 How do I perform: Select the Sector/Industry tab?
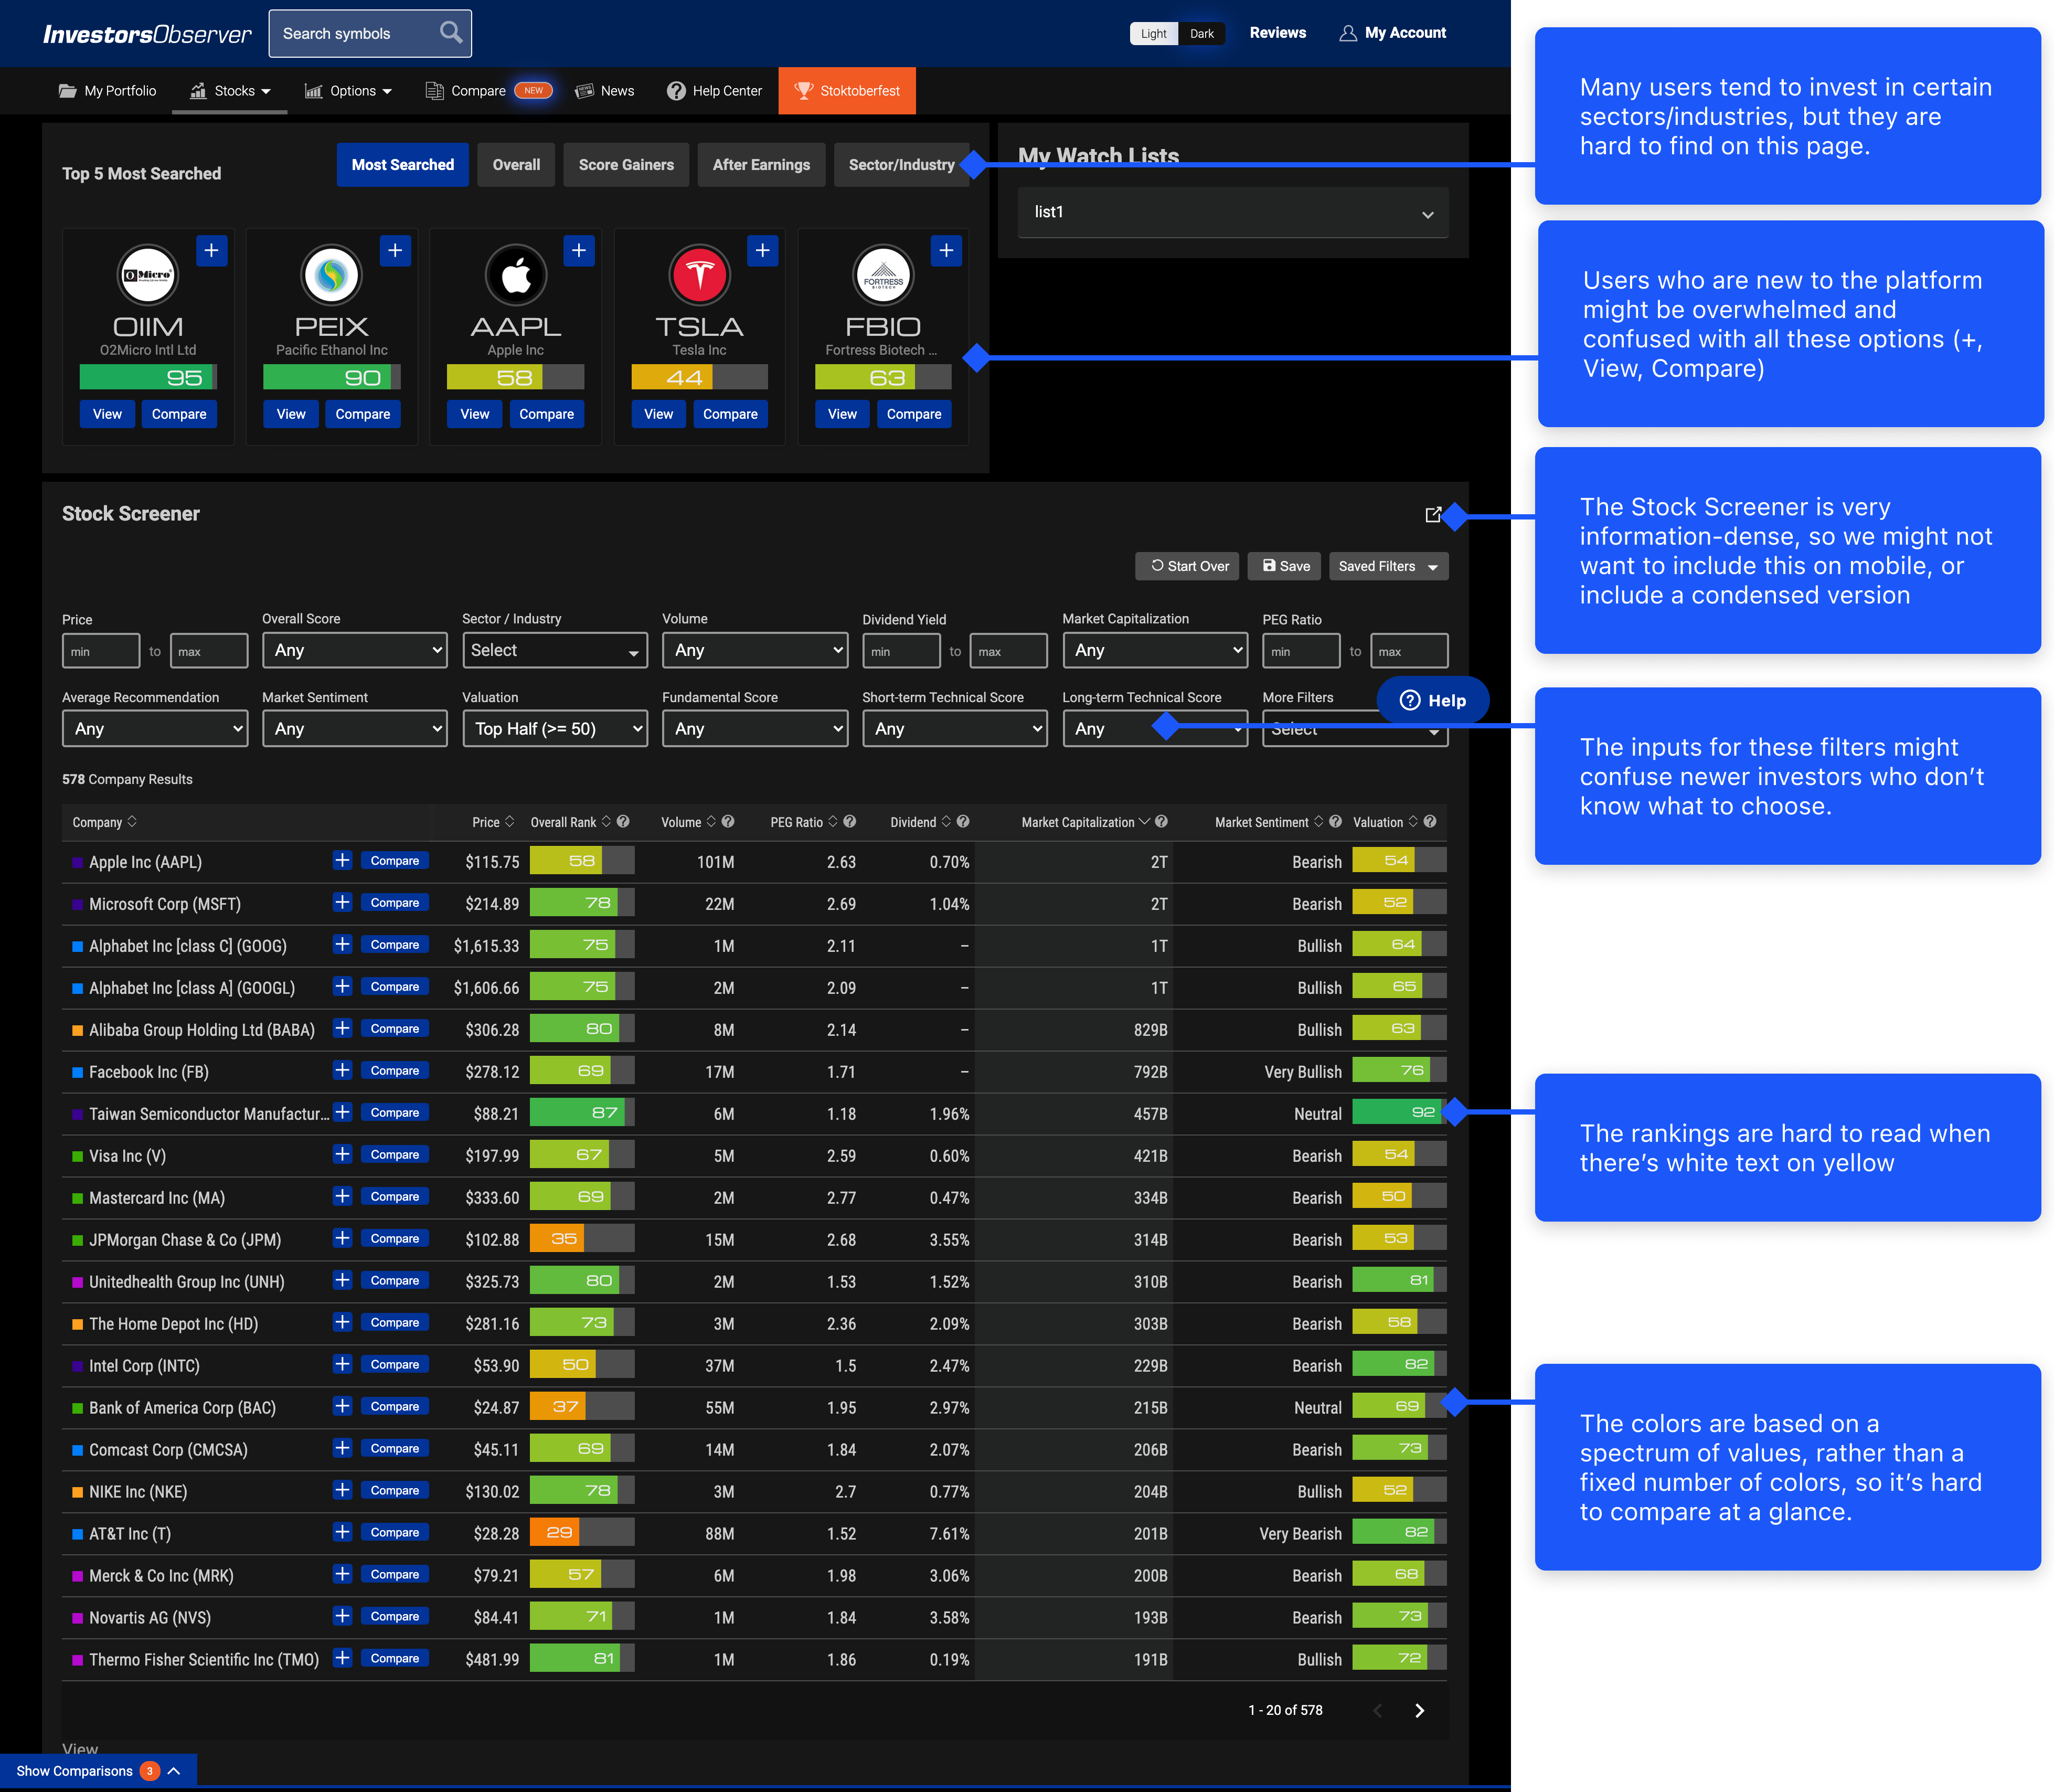tap(901, 165)
